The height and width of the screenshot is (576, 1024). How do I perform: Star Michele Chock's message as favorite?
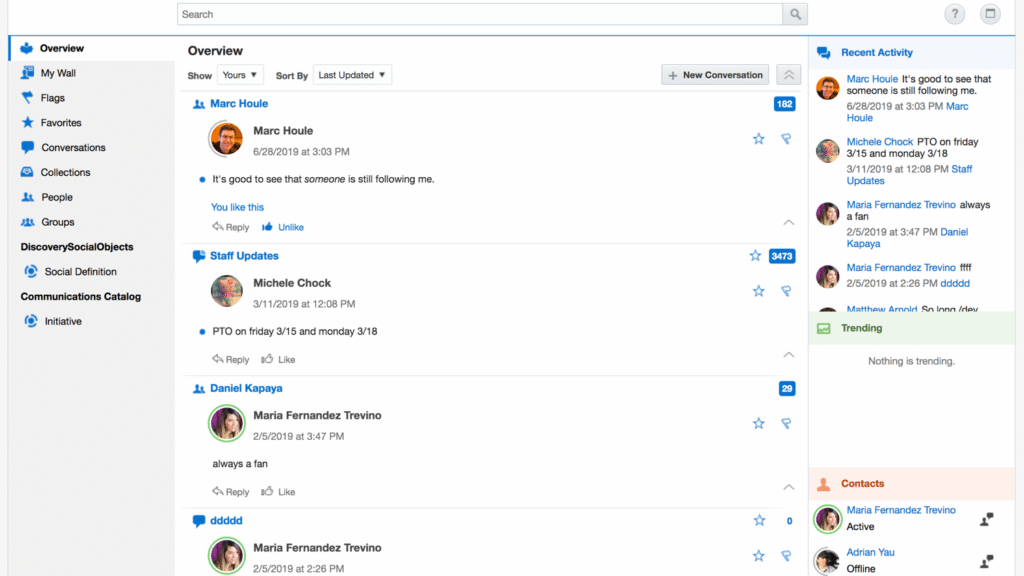(758, 291)
